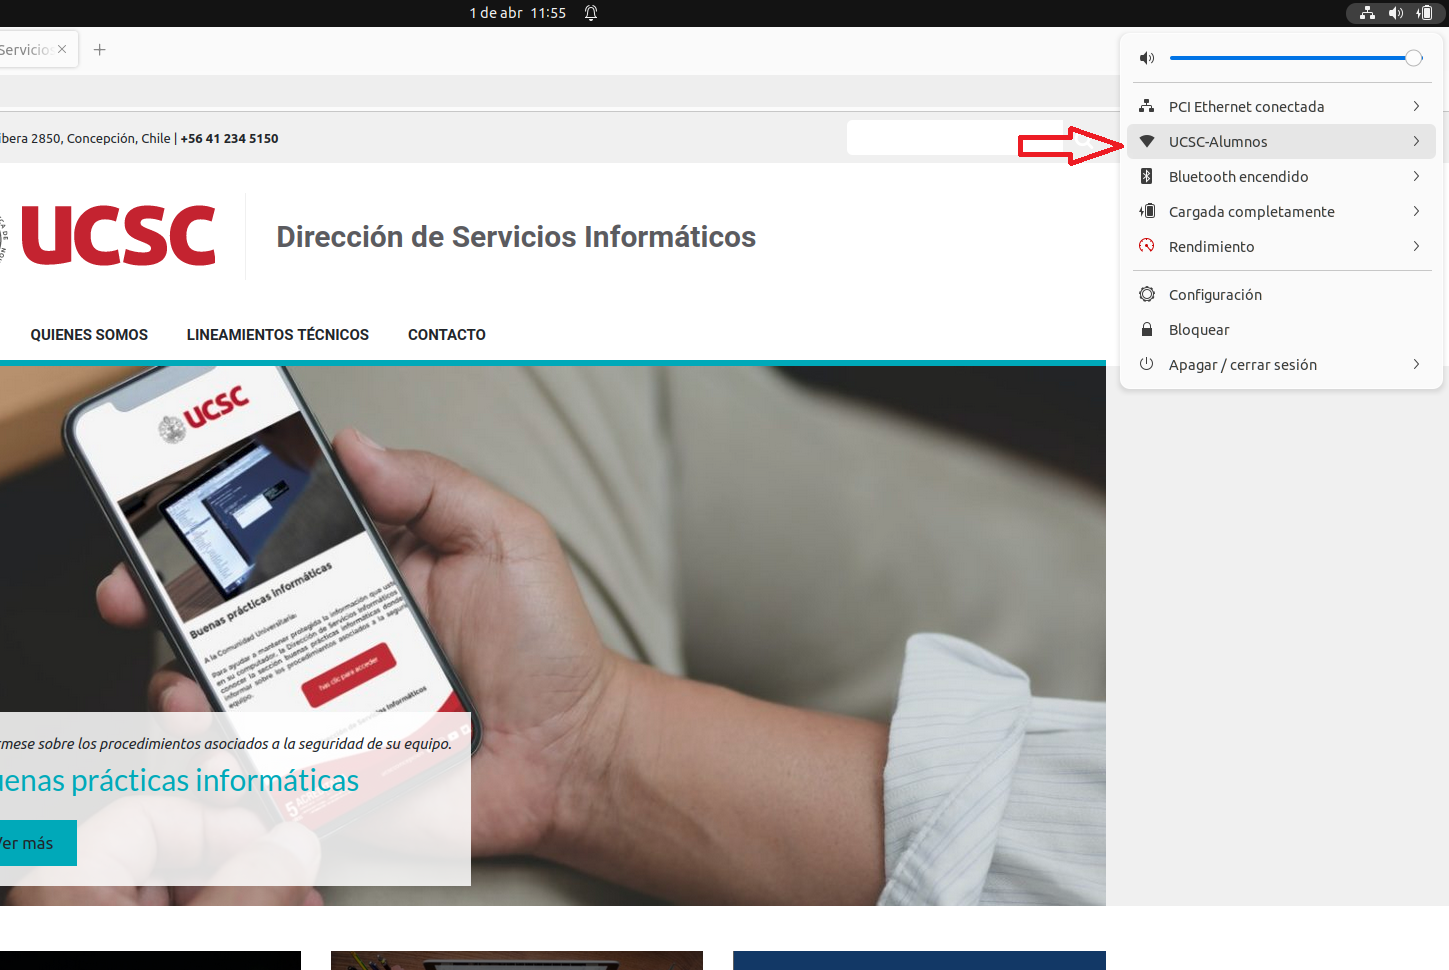Click the volume slider handle
The height and width of the screenshot is (970, 1449).
tap(1414, 58)
